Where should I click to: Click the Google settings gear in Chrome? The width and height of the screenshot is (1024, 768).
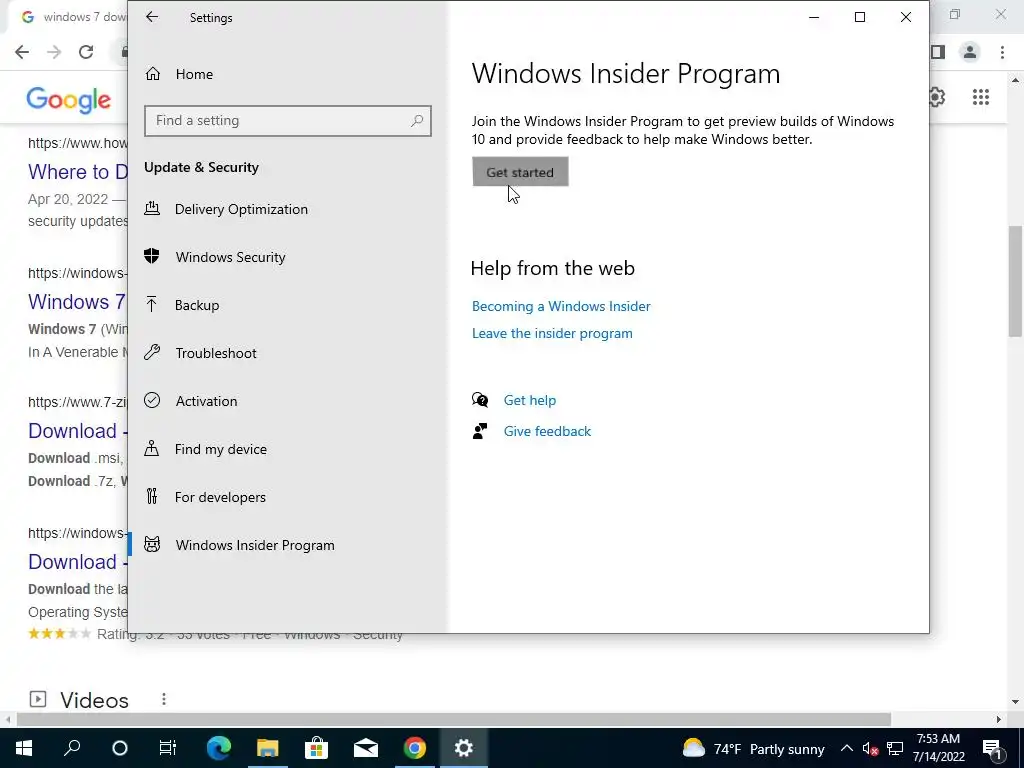(x=936, y=97)
